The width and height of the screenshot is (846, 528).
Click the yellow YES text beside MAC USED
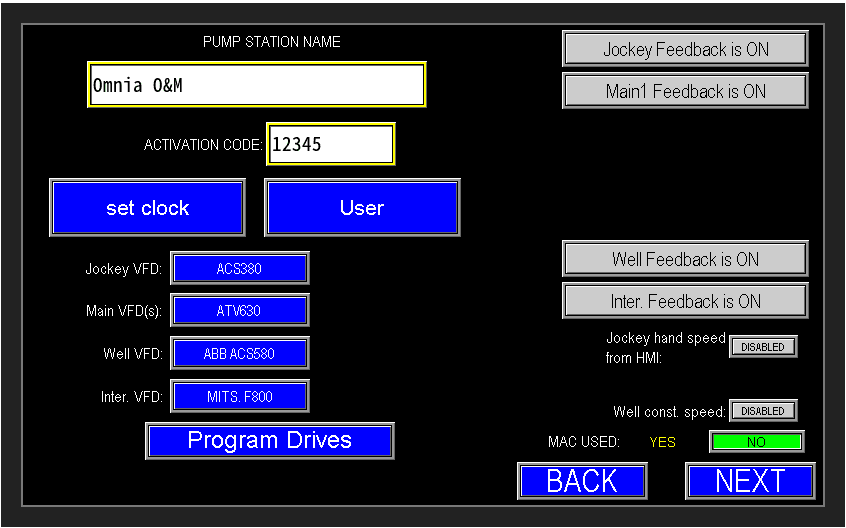point(662,441)
